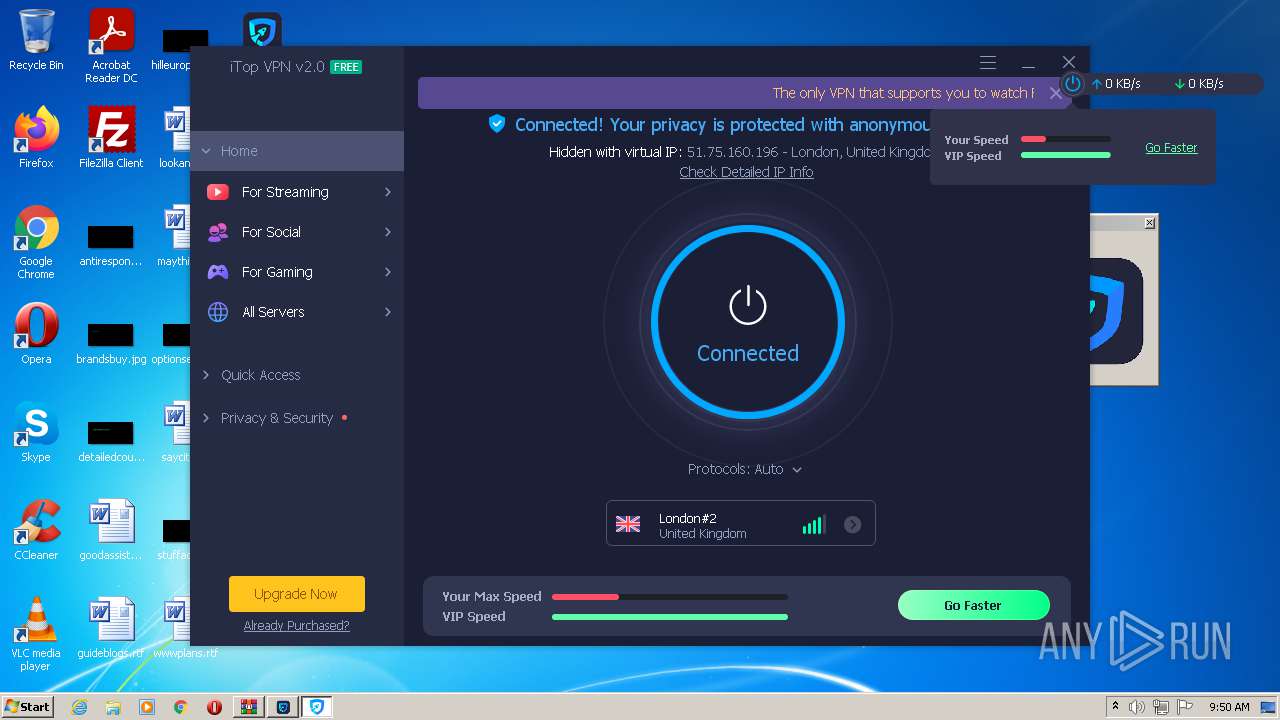Click the arrow on the London#2 server card
Image resolution: width=1280 pixels, height=720 pixels.
click(x=852, y=524)
